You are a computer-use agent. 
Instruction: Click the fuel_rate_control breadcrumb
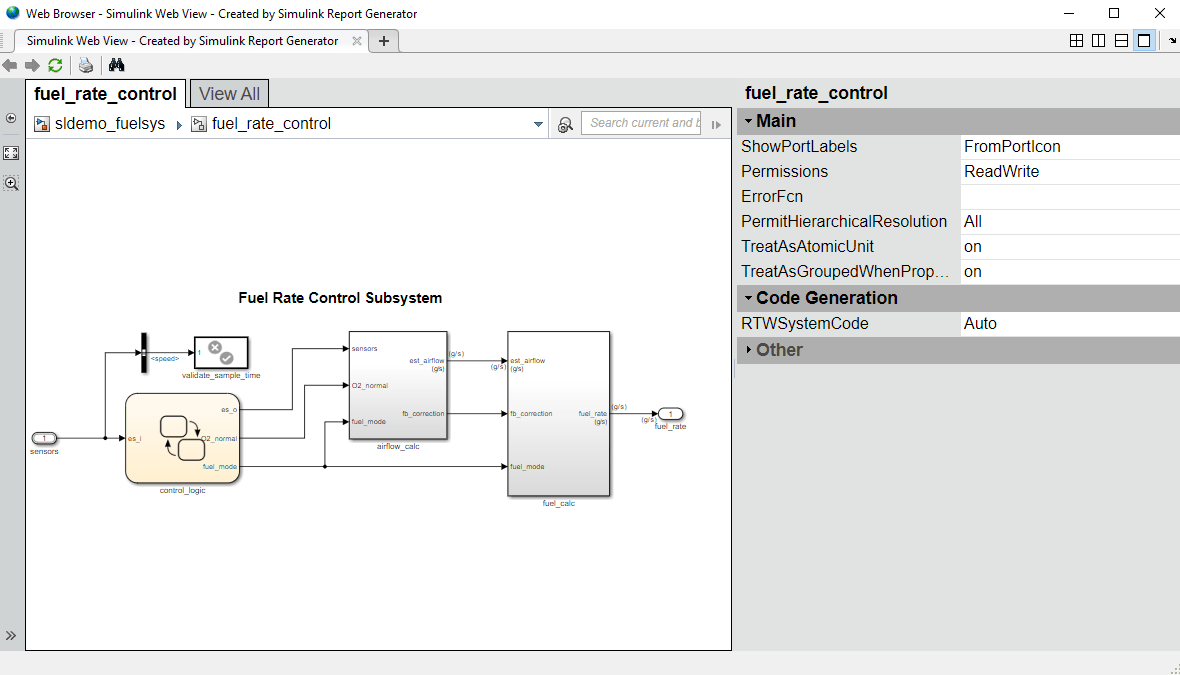tap(272, 123)
